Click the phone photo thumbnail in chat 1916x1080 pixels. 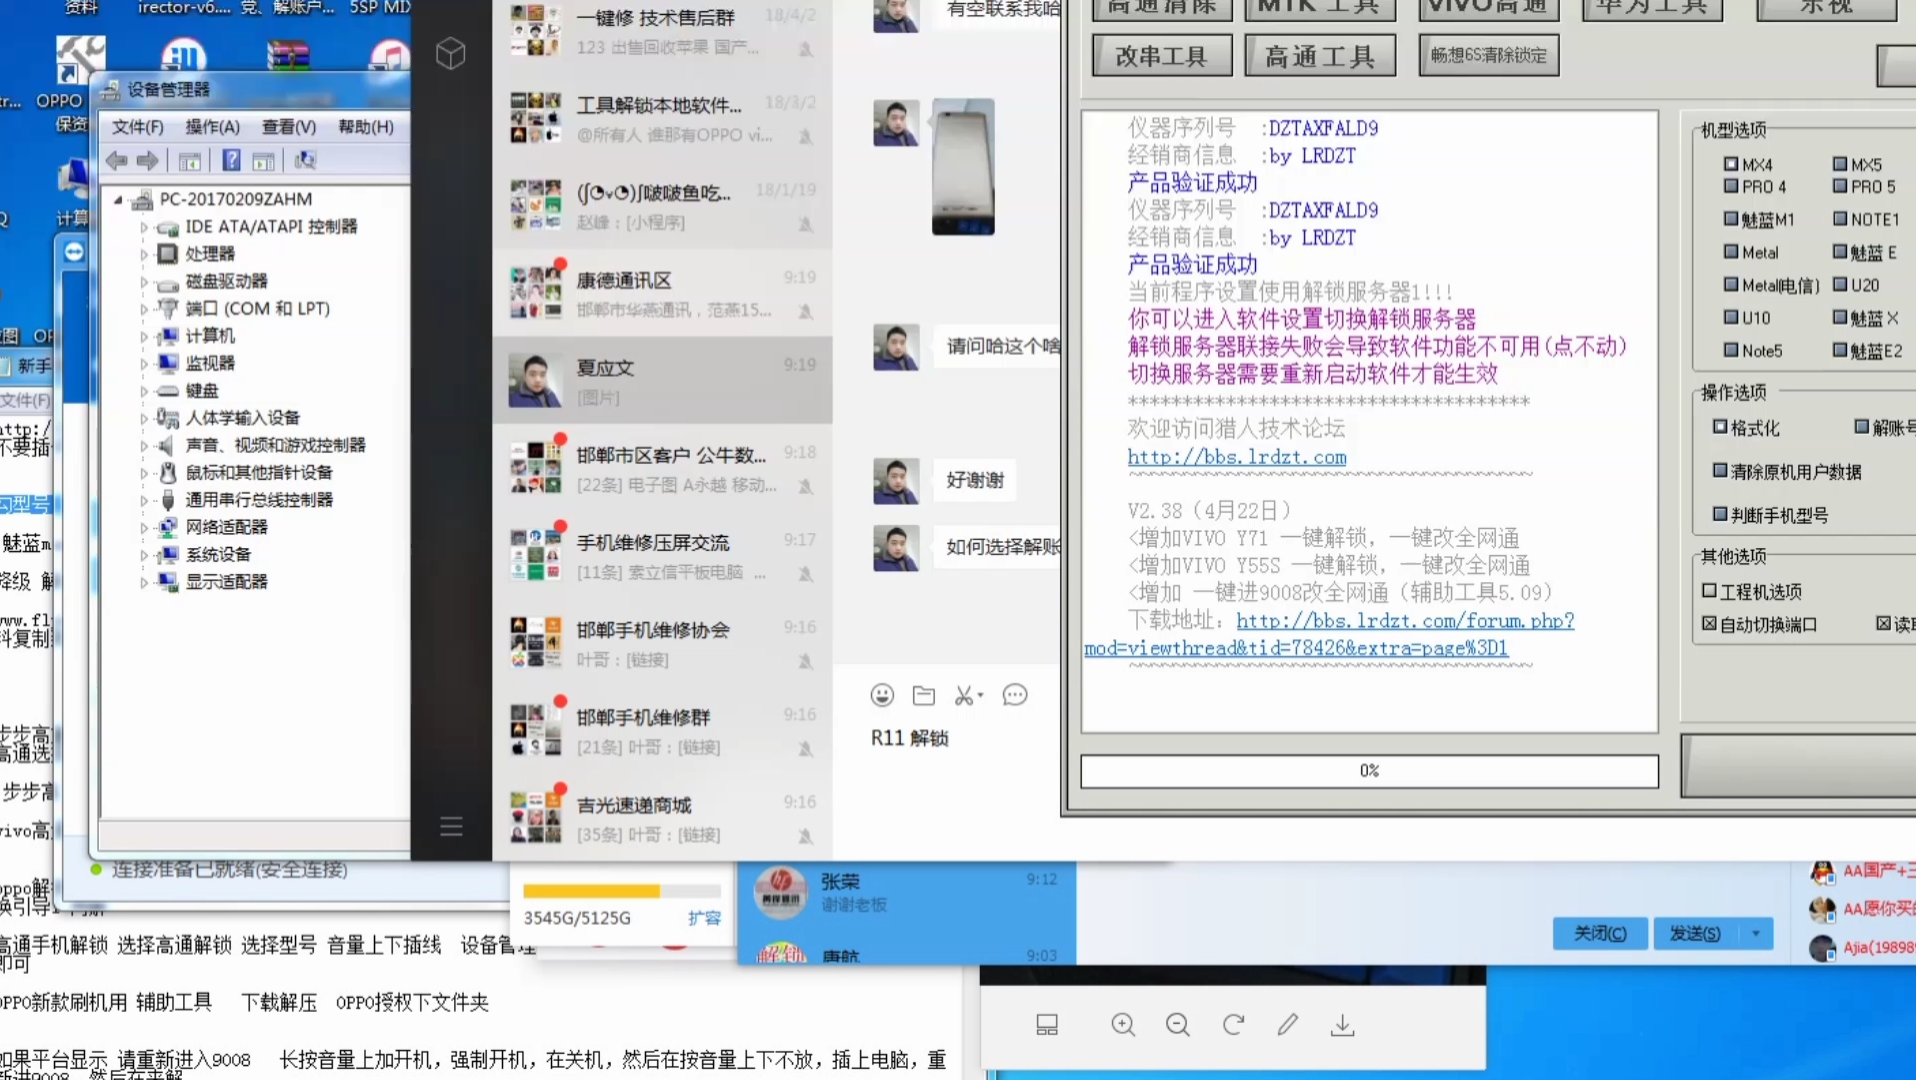(x=963, y=166)
